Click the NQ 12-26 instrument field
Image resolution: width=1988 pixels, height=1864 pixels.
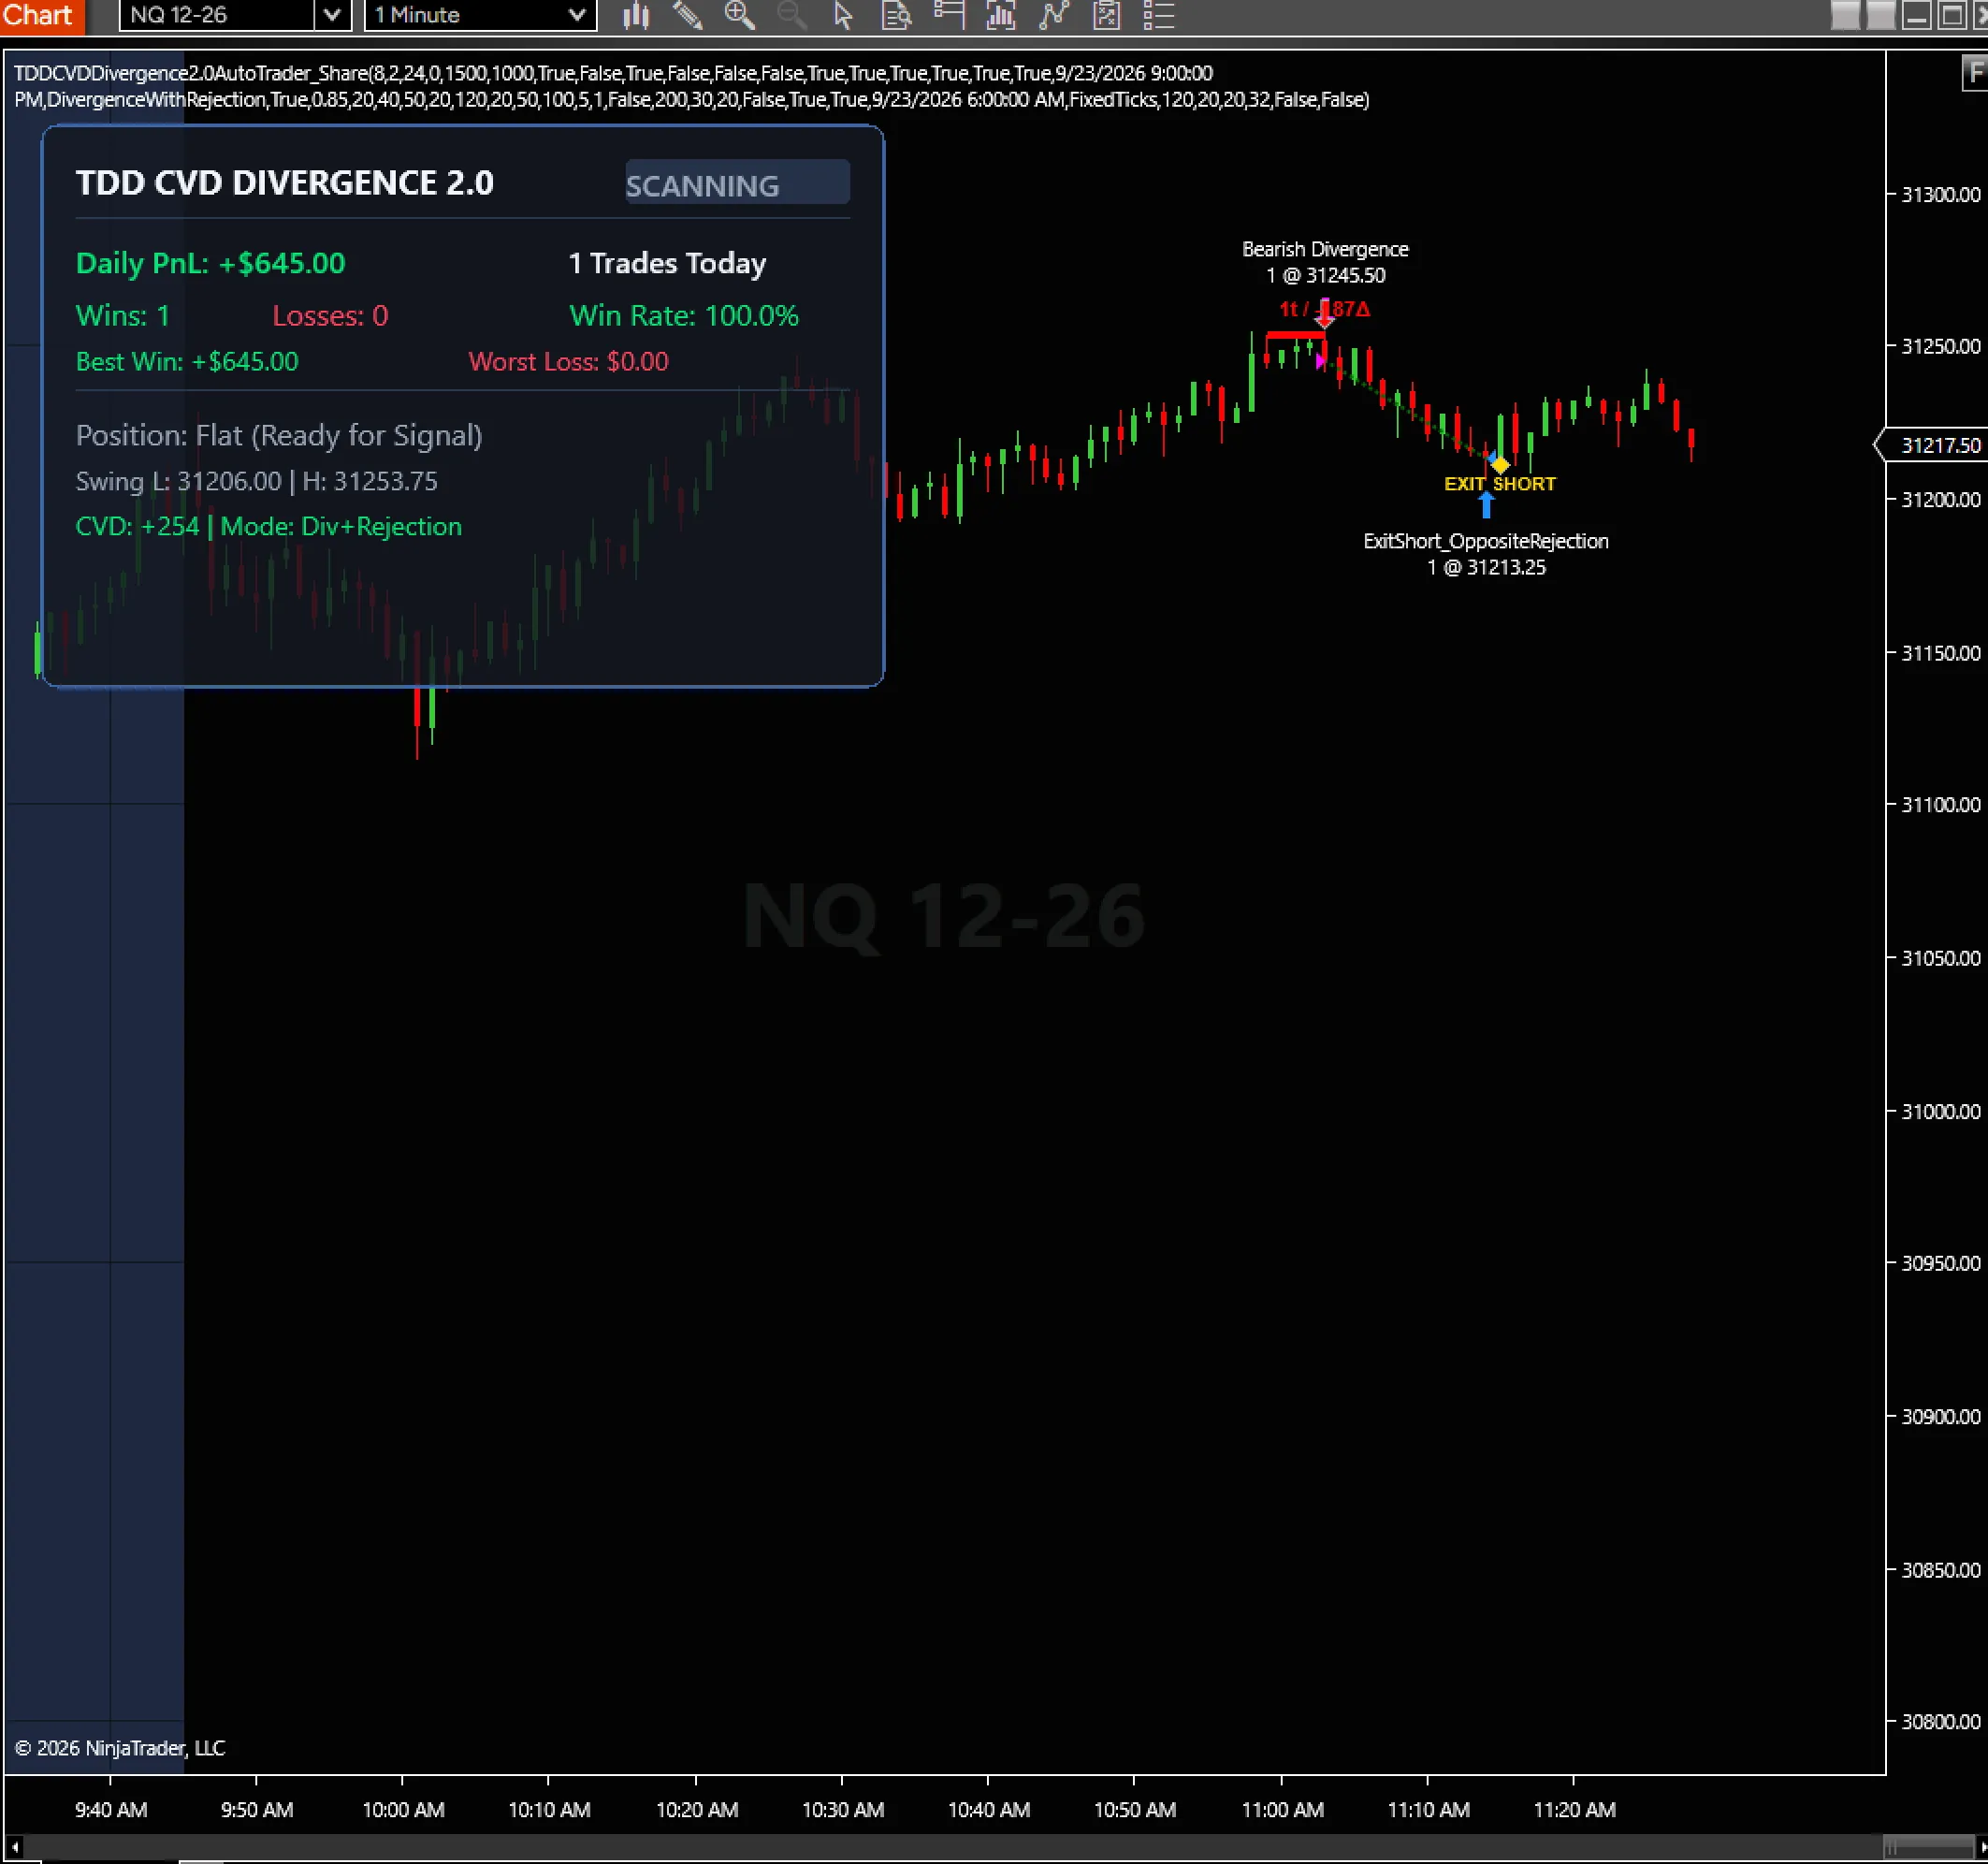217,15
